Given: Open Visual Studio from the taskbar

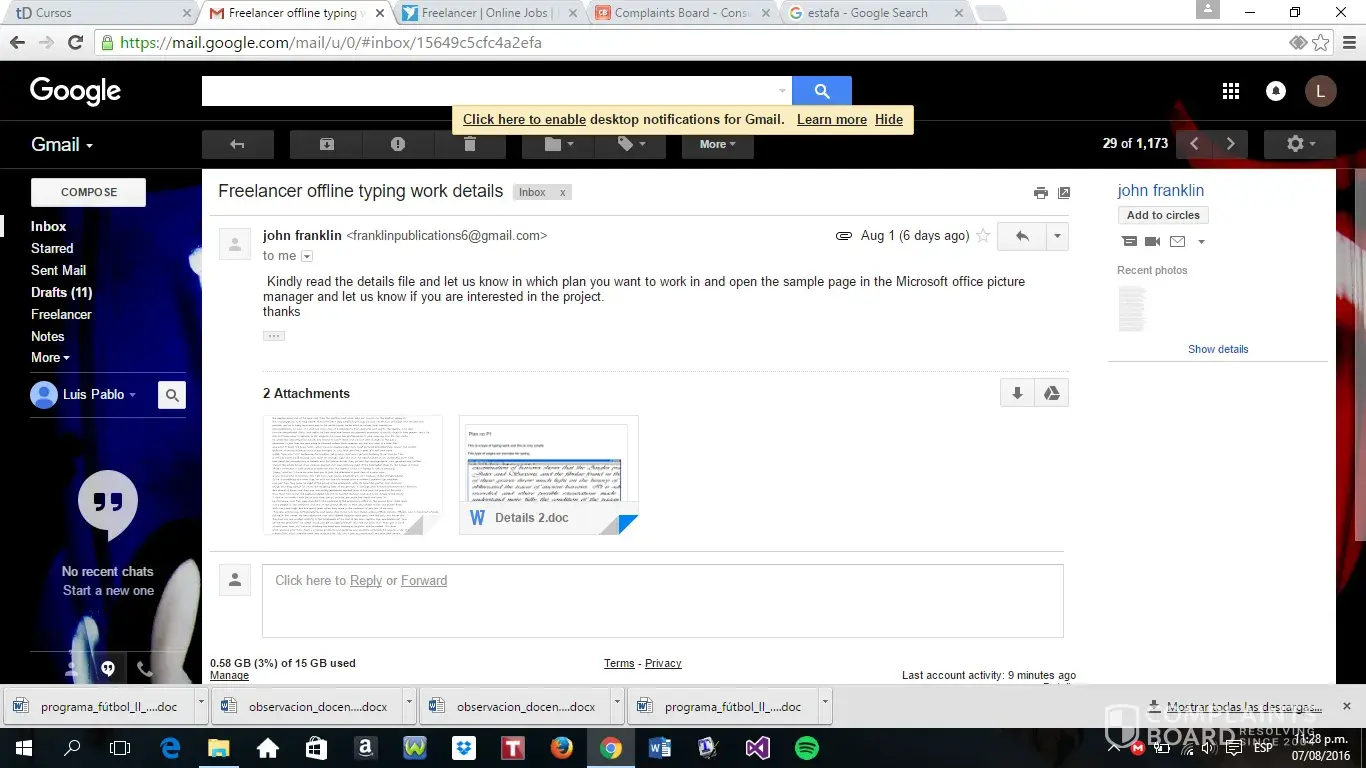Looking at the screenshot, I should pyautogui.click(x=757, y=748).
